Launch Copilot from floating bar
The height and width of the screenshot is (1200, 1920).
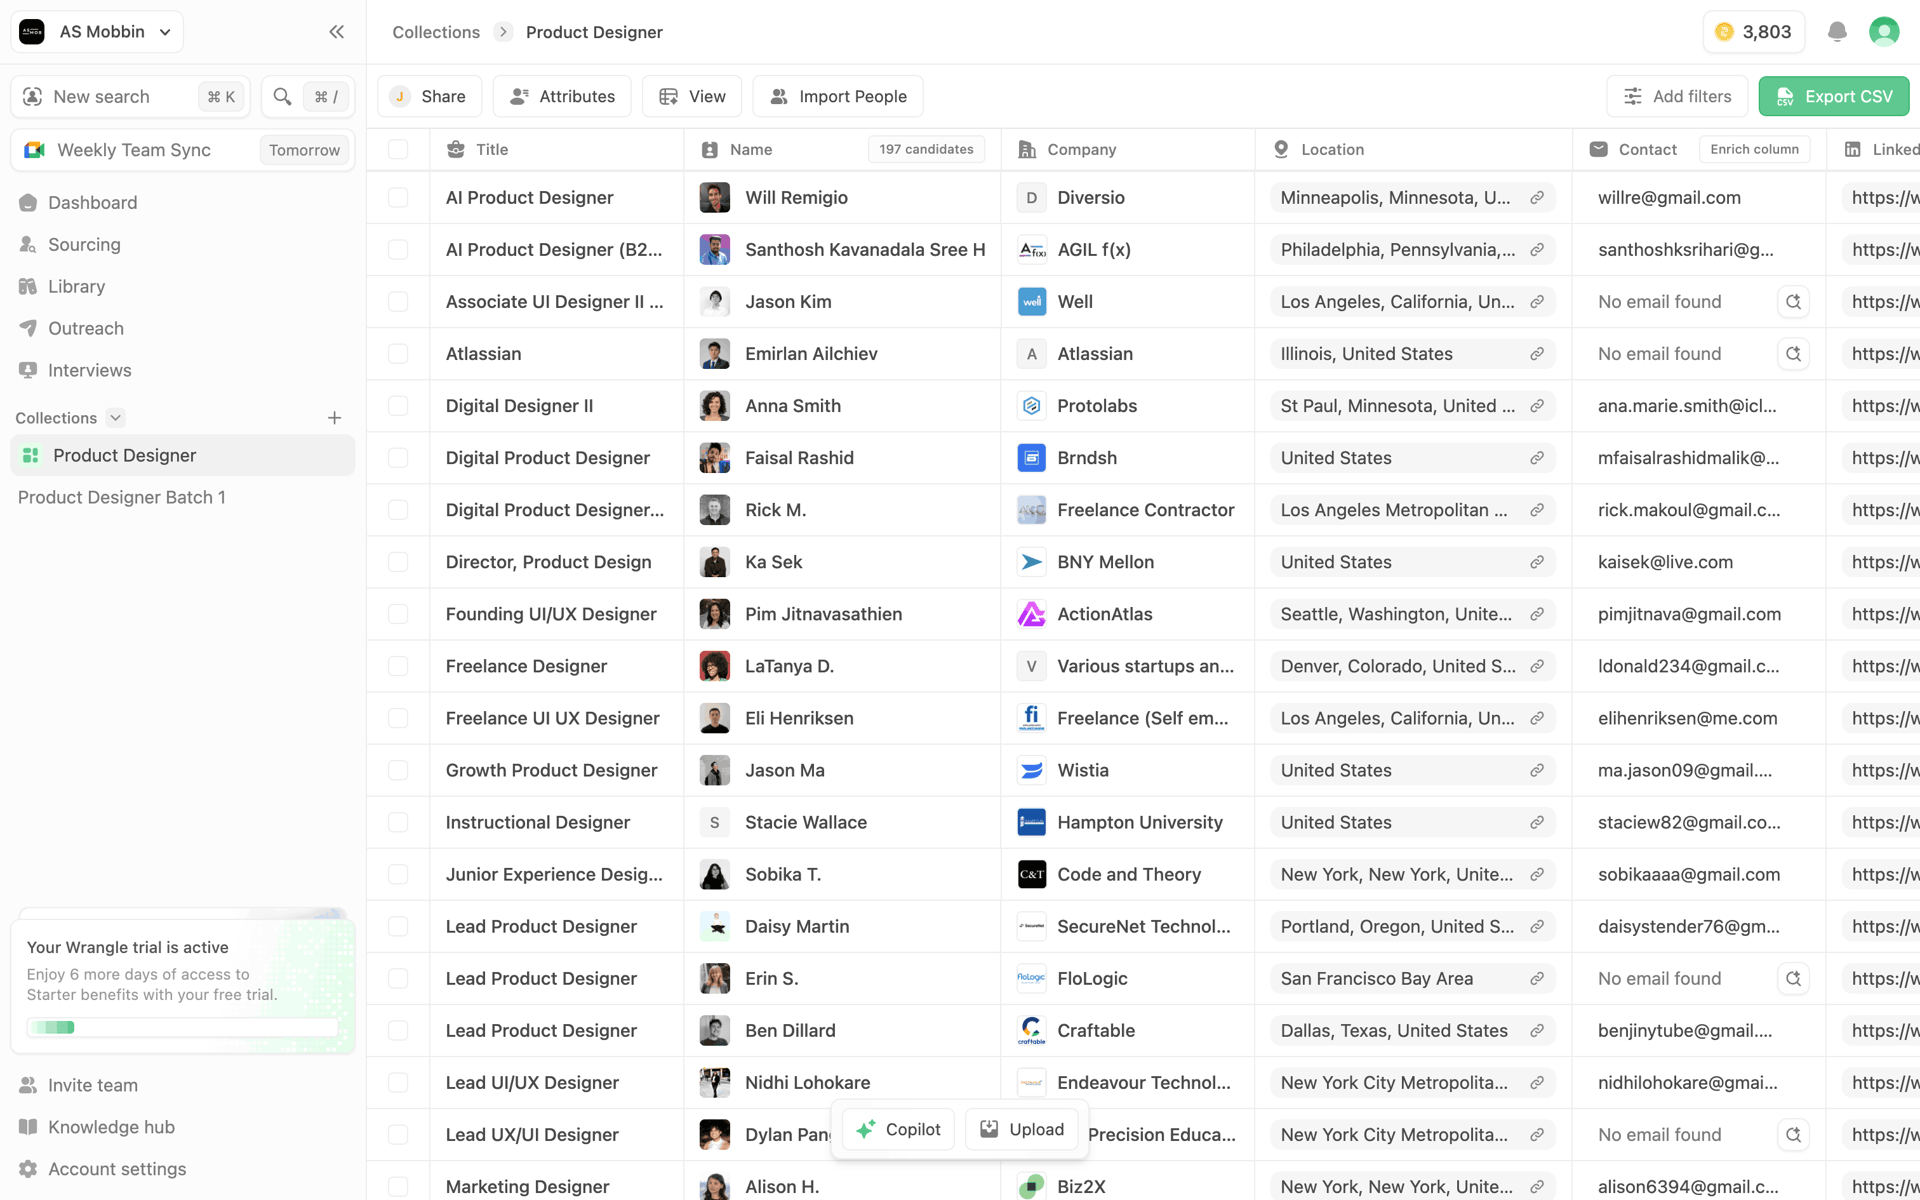click(x=898, y=1129)
